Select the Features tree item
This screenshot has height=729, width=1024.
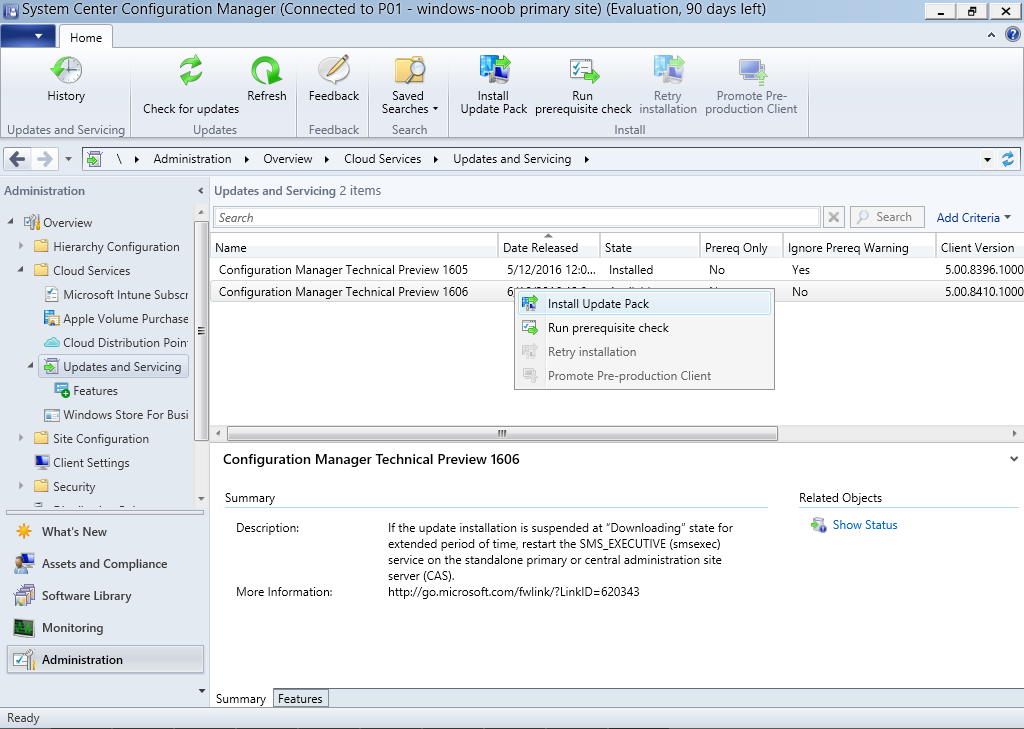click(x=86, y=391)
